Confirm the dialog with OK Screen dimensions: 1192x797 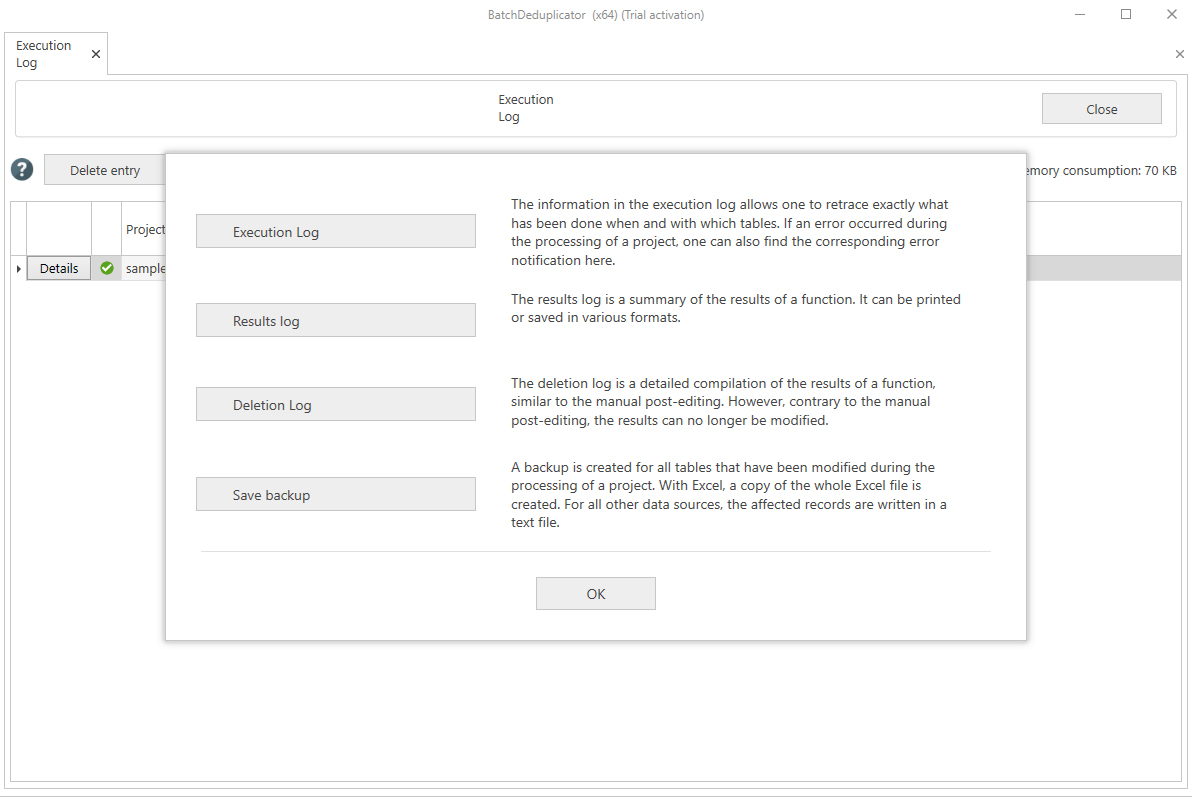click(x=595, y=593)
